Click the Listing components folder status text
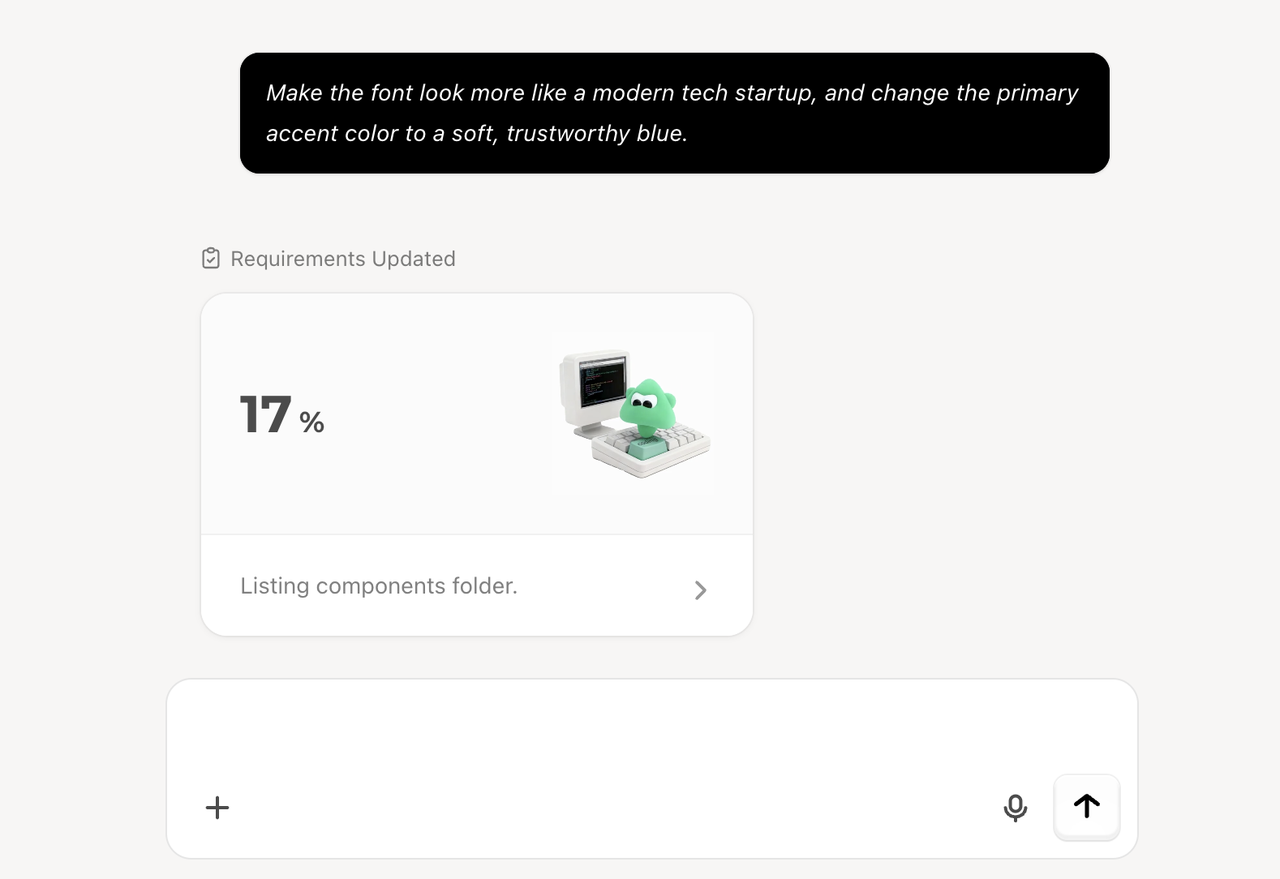1280x879 pixels. pyautogui.click(x=379, y=586)
